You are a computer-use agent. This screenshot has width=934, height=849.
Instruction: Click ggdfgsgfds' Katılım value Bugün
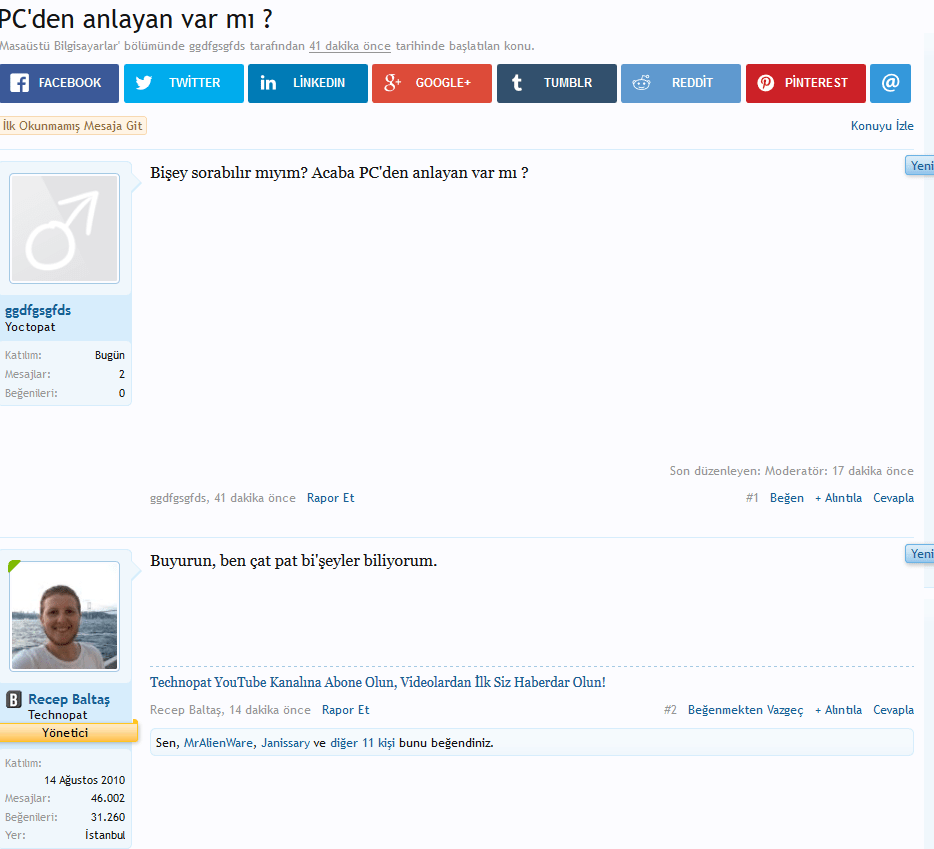point(110,356)
